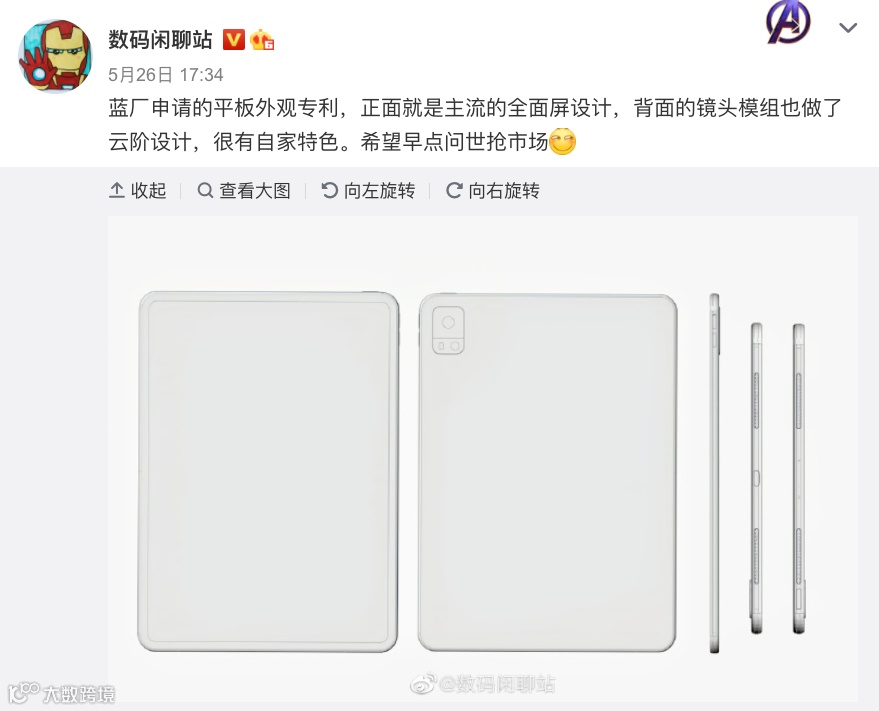Viewport: 879px width, 711px height.
Task: Open the 数码闲聊站 username profile link
Action: tap(160, 40)
